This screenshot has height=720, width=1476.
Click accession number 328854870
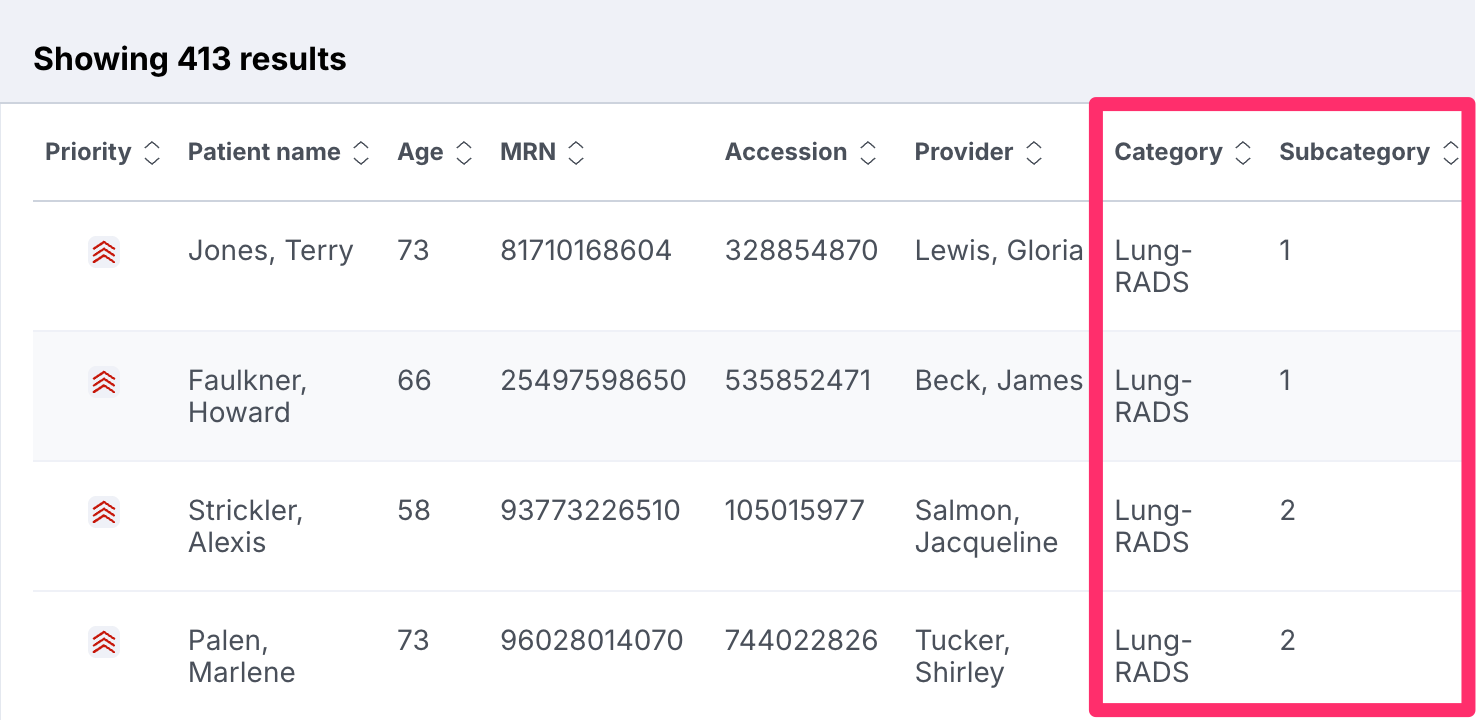(801, 250)
